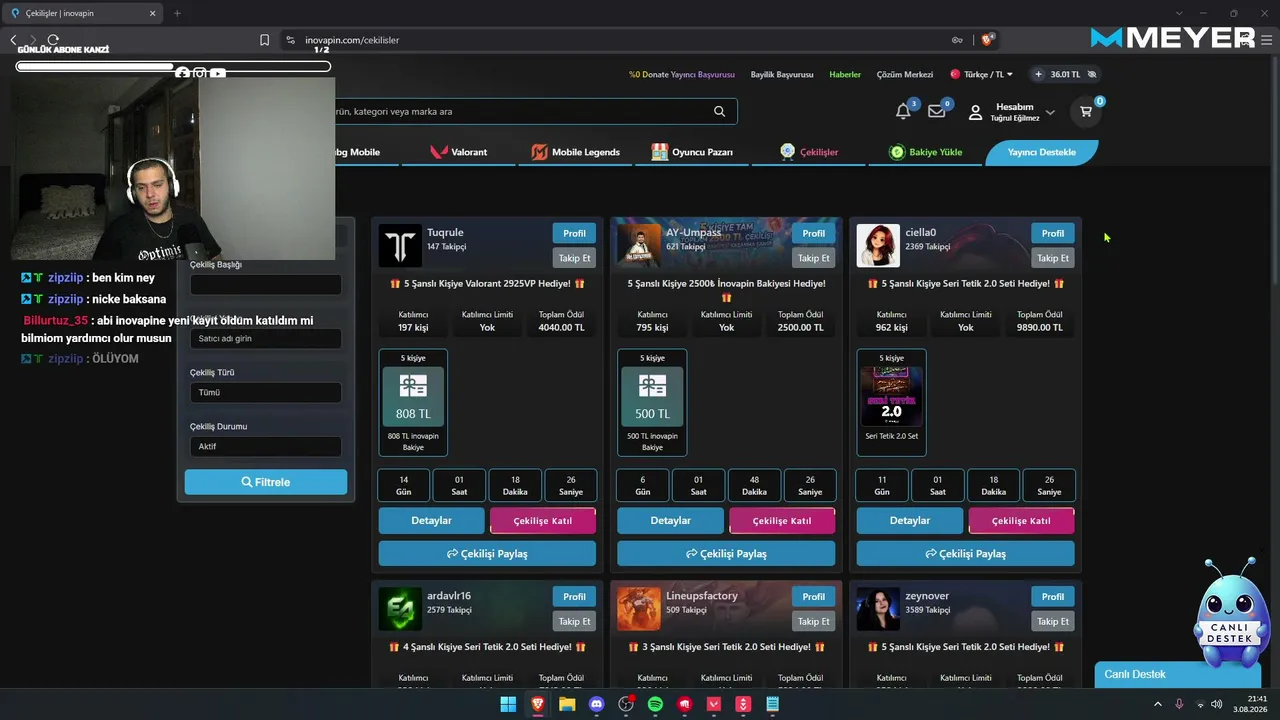
Task: Open the Çözüm Merkezi link
Action: pos(905,74)
